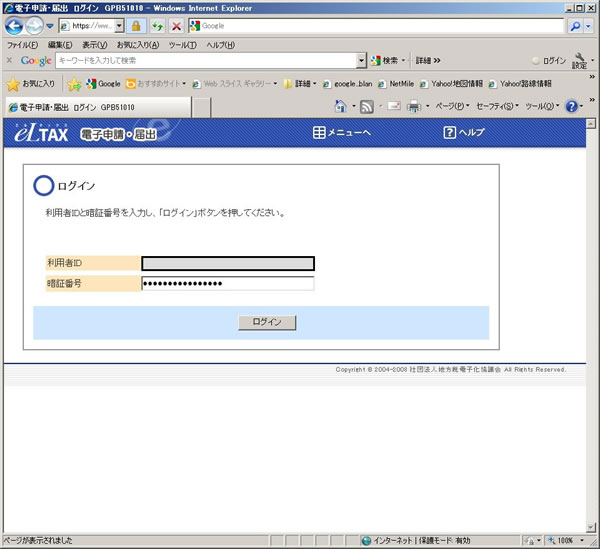
Task: Click the Google toolbar keyword search field
Action: [x=206, y=60]
